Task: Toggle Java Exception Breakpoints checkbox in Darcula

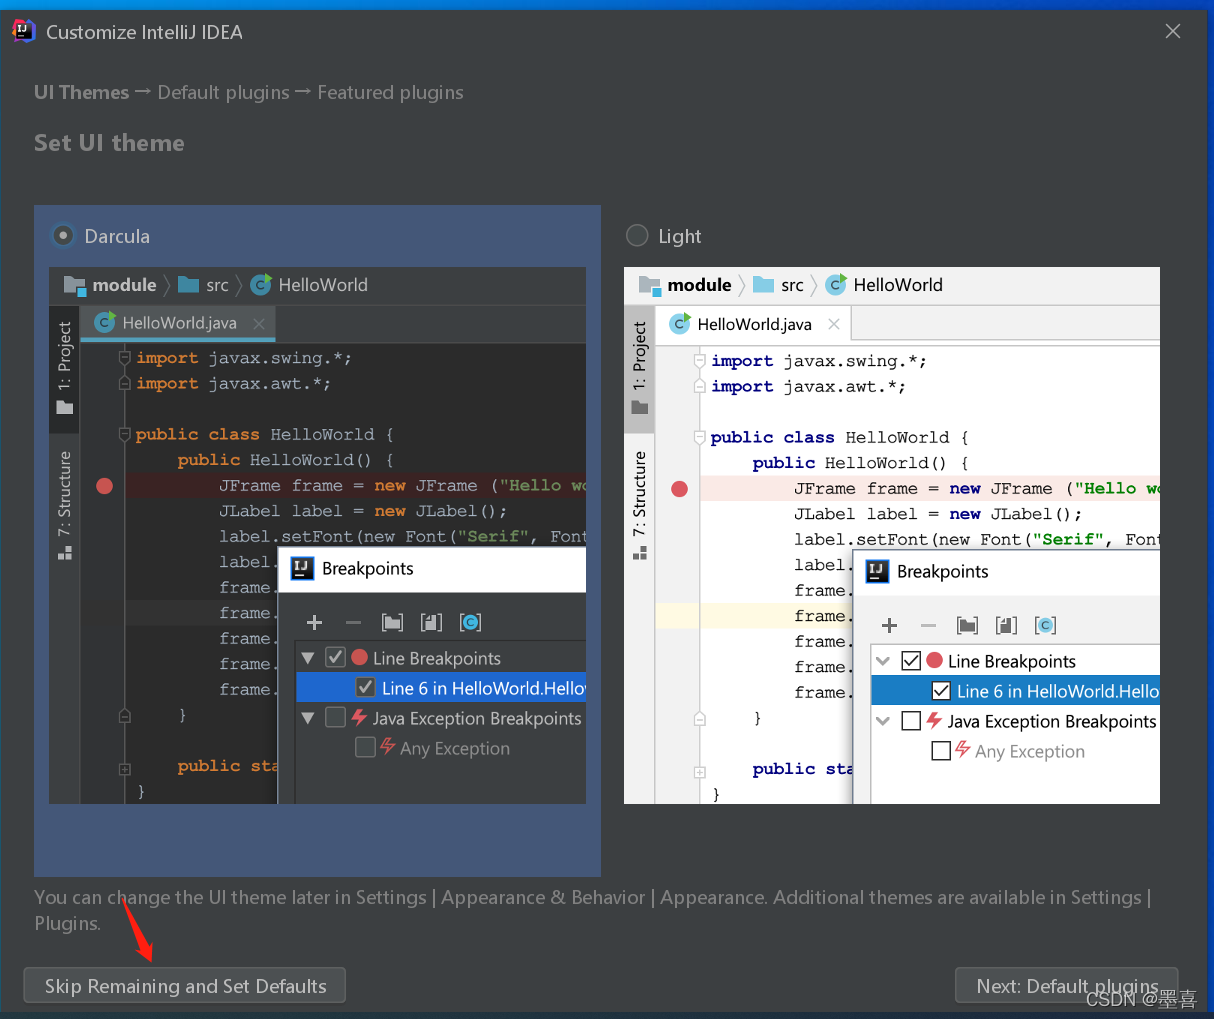Action: coord(336,717)
